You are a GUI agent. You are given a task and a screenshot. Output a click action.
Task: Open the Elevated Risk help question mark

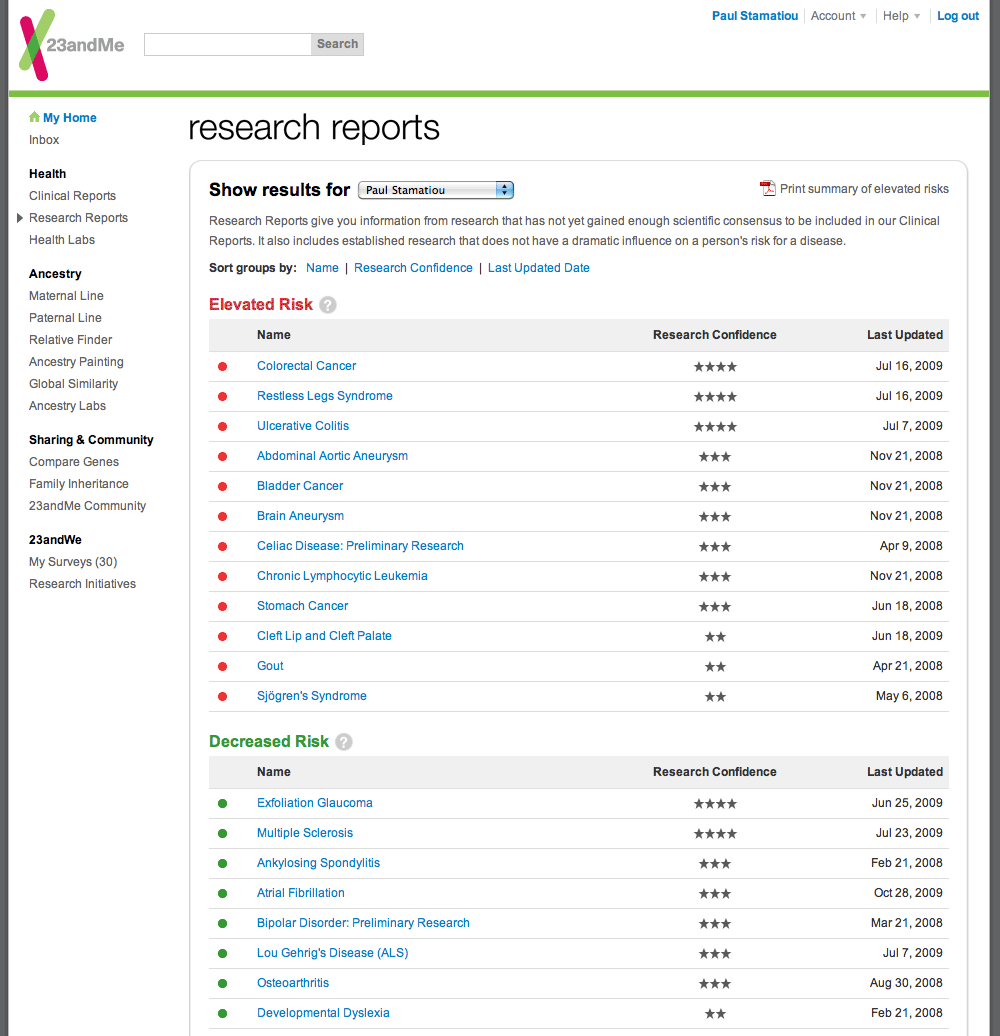coord(328,305)
